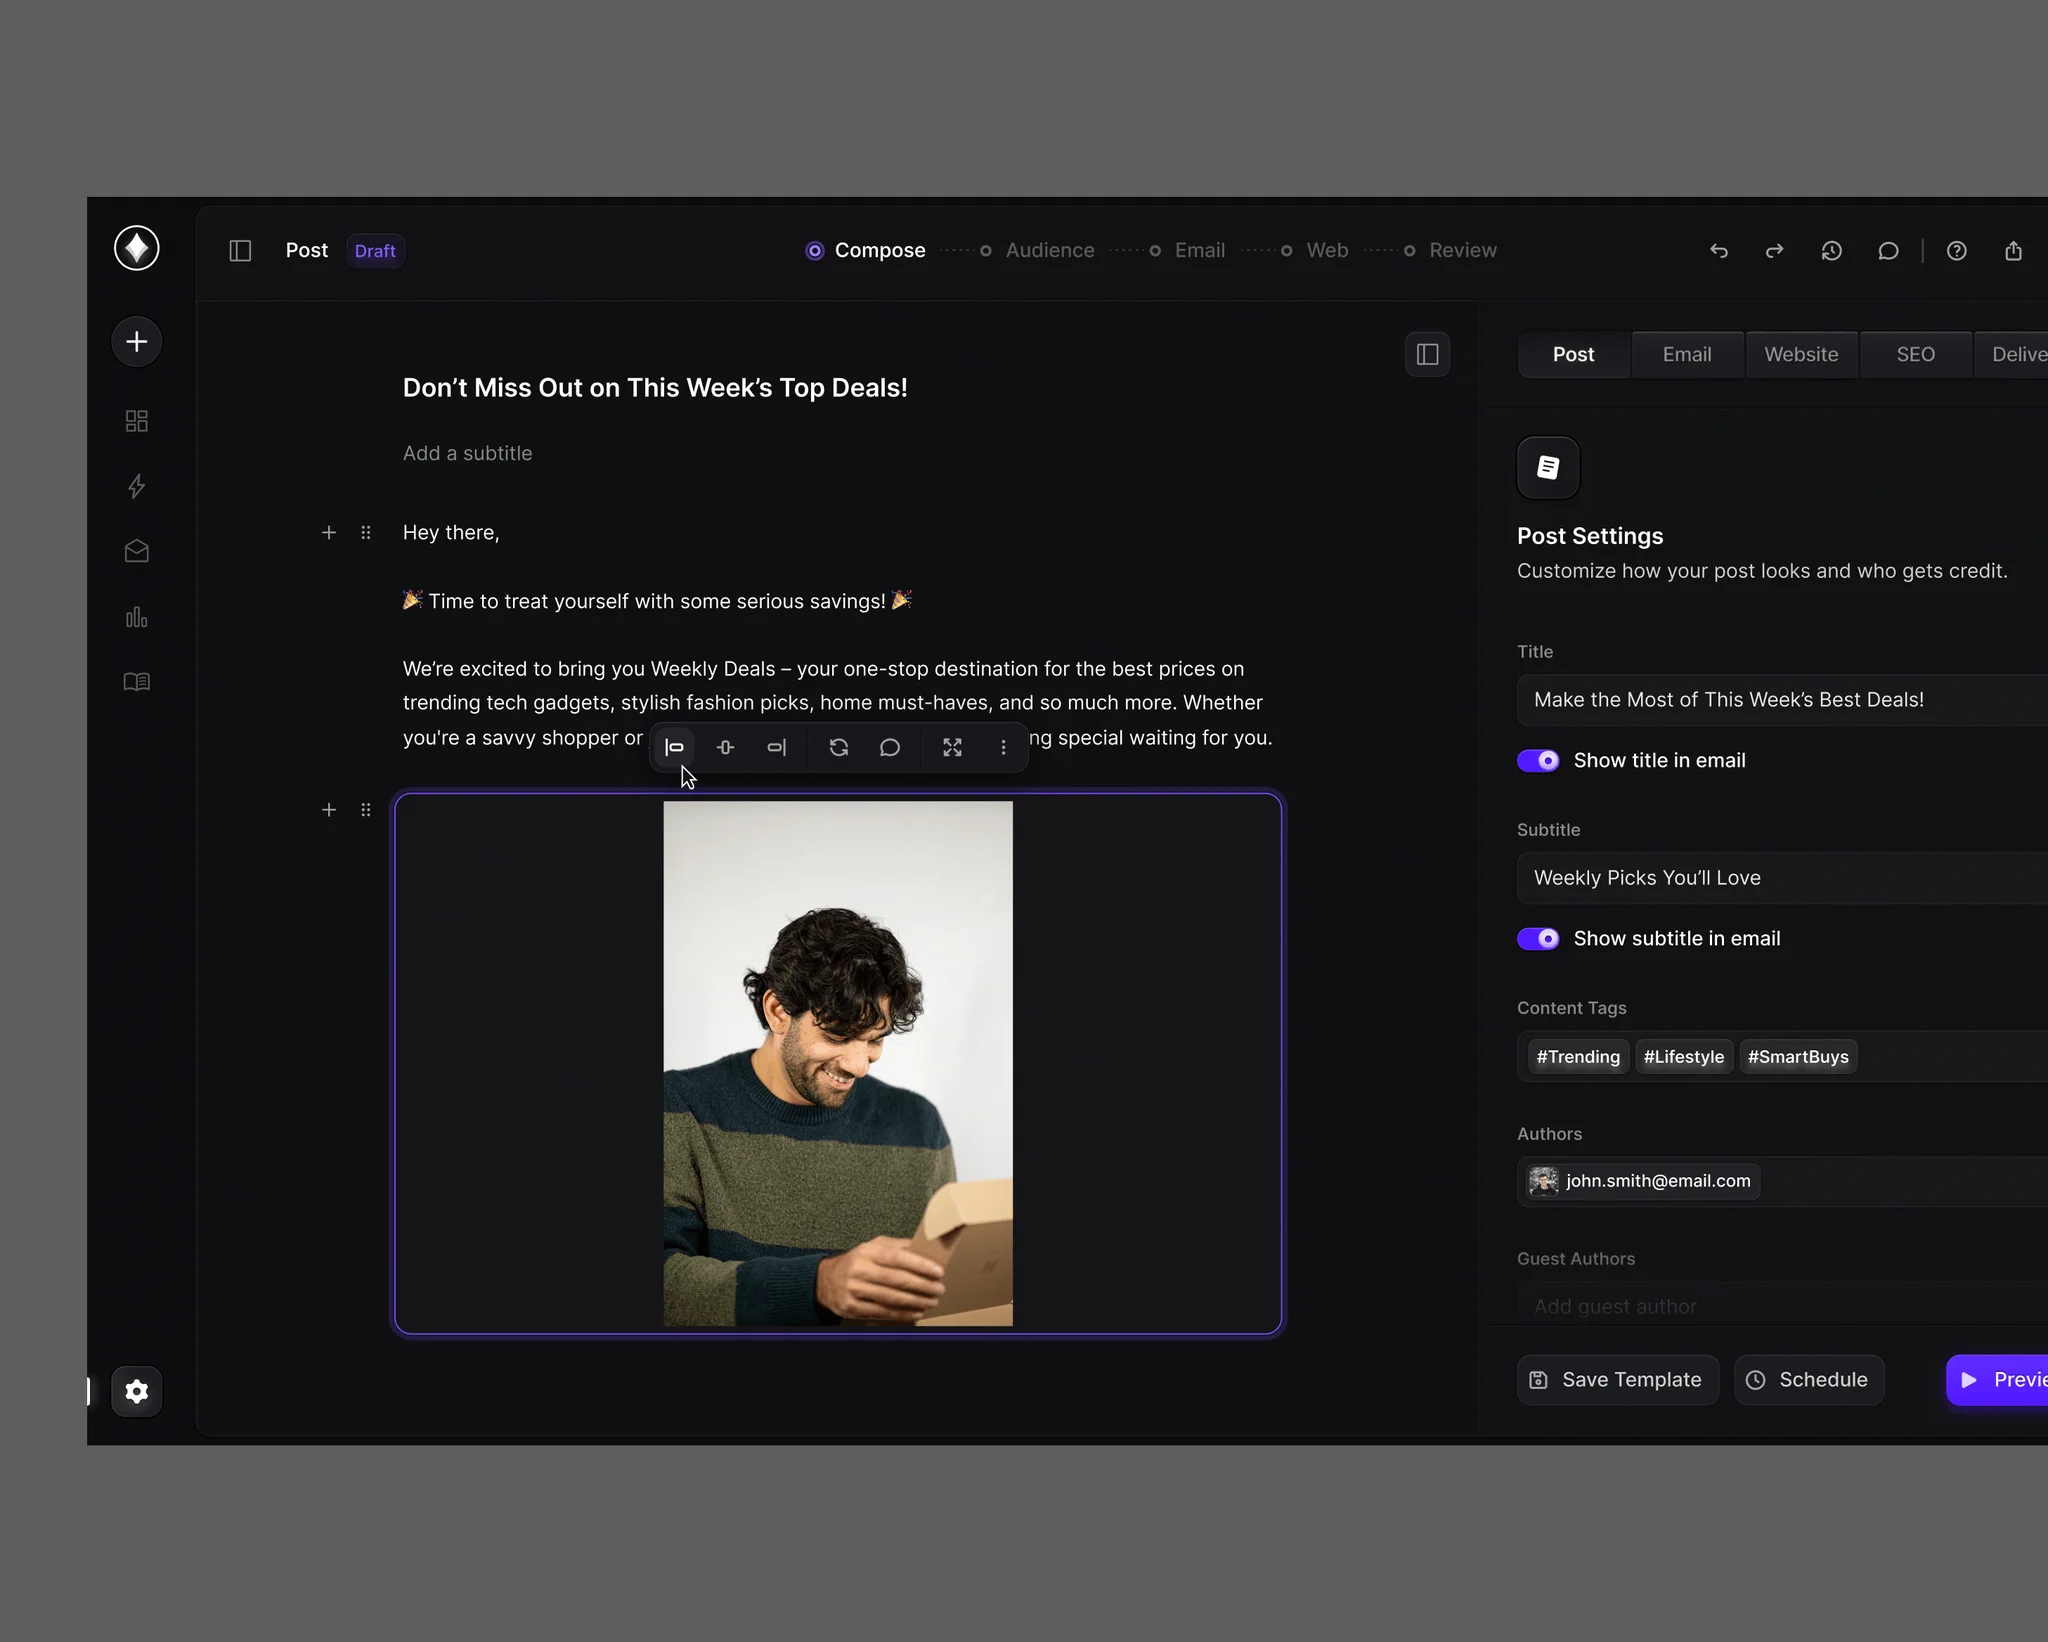The image size is (2048, 1642).
Task: Align image right in the floating toolbar
Action: click(777, 747)
